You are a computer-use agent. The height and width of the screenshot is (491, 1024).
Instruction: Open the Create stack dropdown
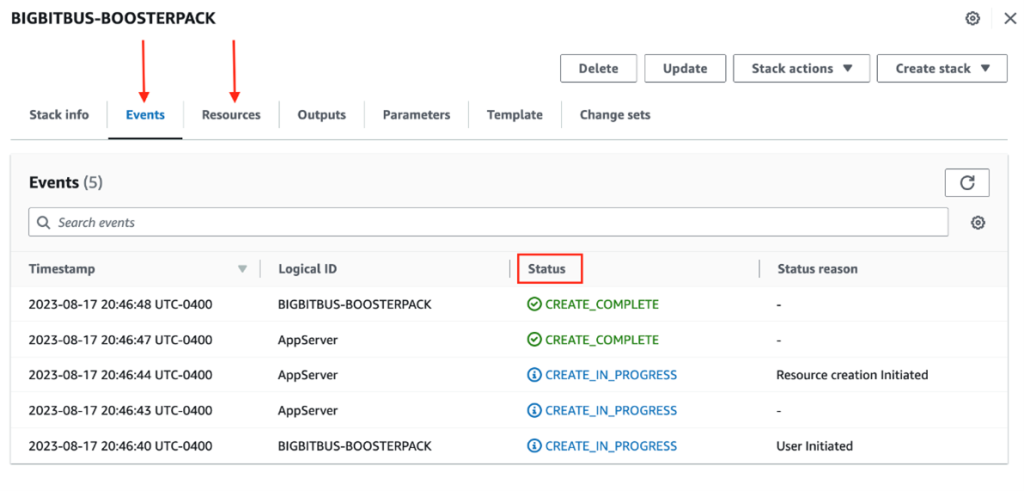click(941, 69)
